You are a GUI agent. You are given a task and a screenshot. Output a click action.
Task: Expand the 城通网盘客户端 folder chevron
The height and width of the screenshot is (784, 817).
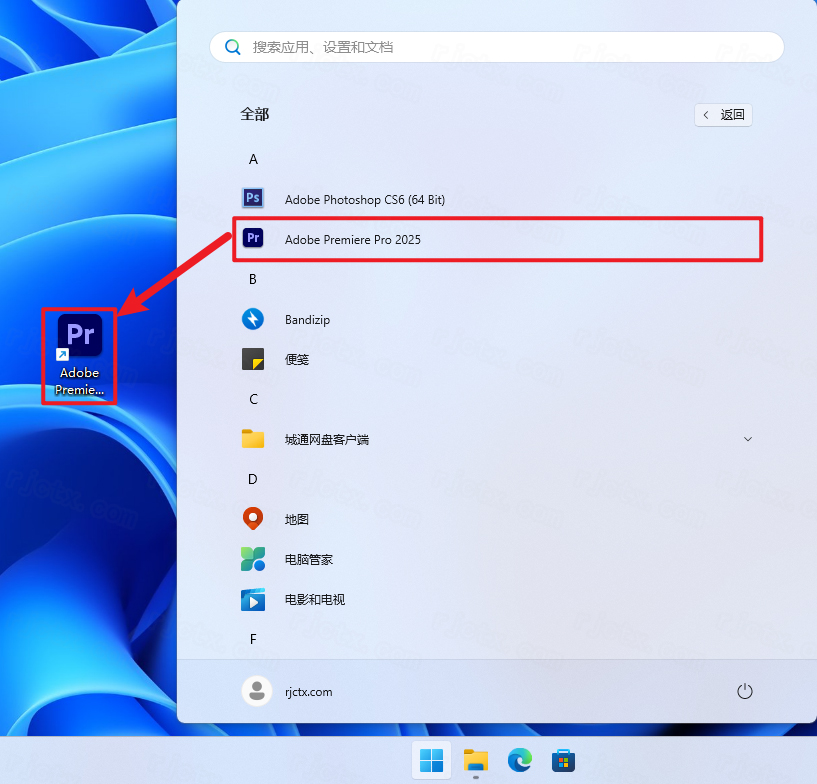[747, 439]
